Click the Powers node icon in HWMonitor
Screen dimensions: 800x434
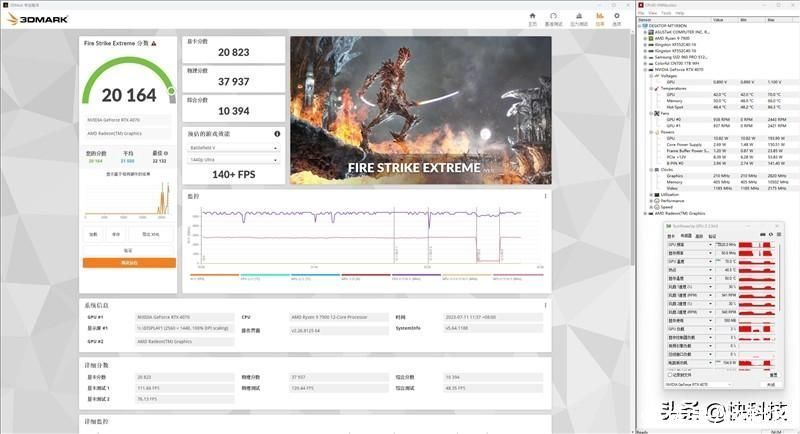657,132
